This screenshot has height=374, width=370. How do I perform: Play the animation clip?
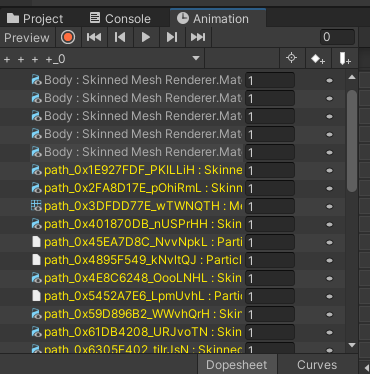pyautogui.click(x=146, y=37)
